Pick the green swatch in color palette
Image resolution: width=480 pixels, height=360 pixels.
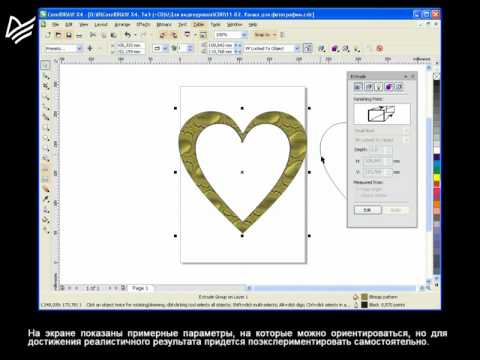click(x=436, y=169)
